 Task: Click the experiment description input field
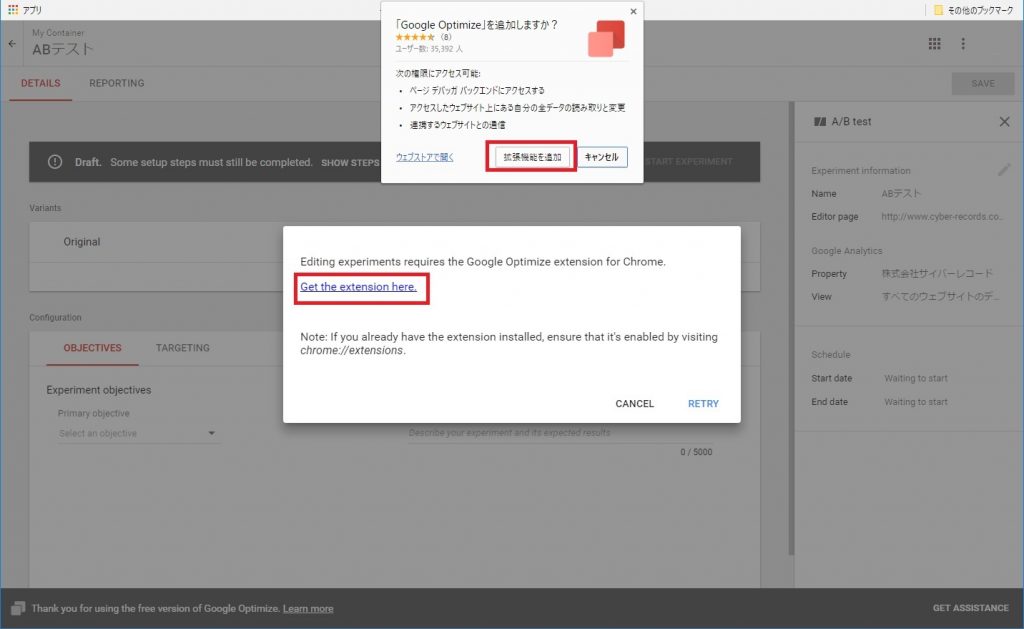coord(560,433)
